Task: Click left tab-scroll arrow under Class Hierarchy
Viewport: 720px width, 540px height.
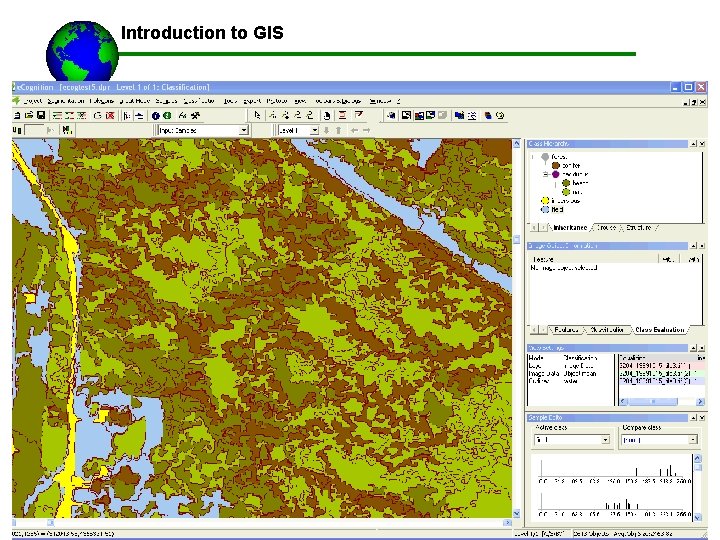Action: (x=534, y=227)
